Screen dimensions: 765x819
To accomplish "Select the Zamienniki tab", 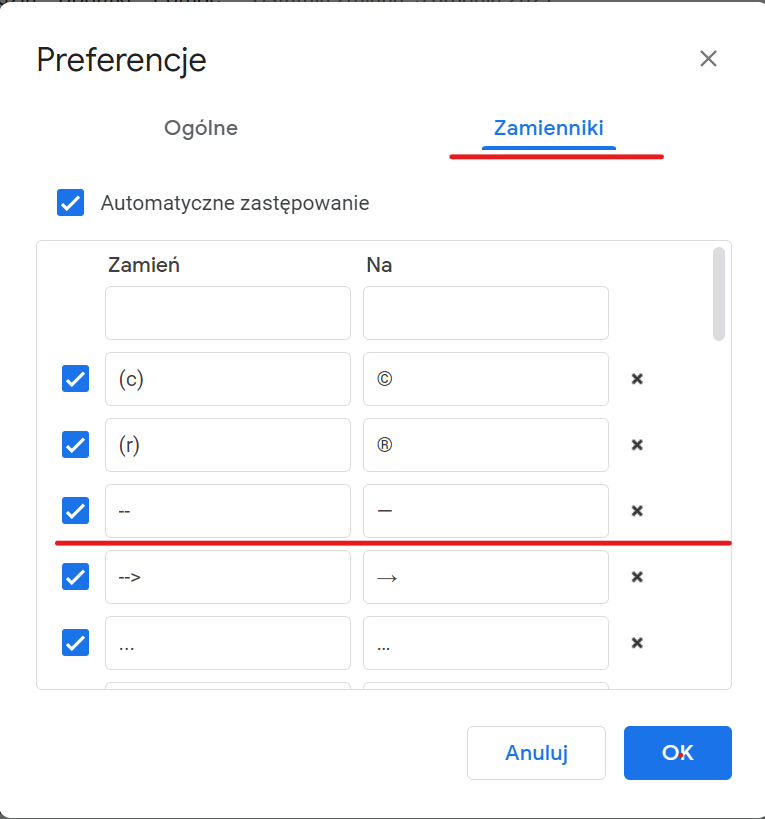I will click(x=548, y=128).
